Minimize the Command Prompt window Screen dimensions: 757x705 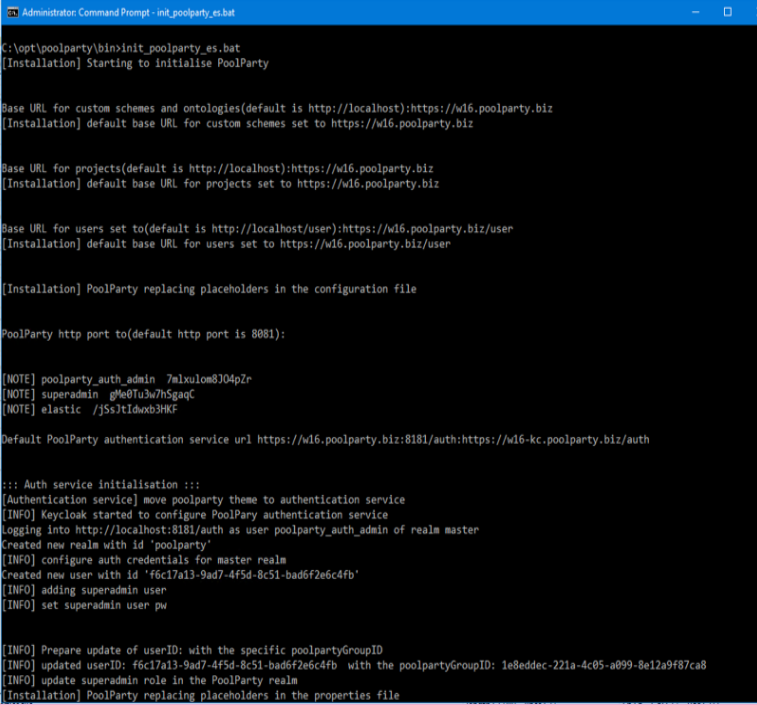(x=696, y=12)
